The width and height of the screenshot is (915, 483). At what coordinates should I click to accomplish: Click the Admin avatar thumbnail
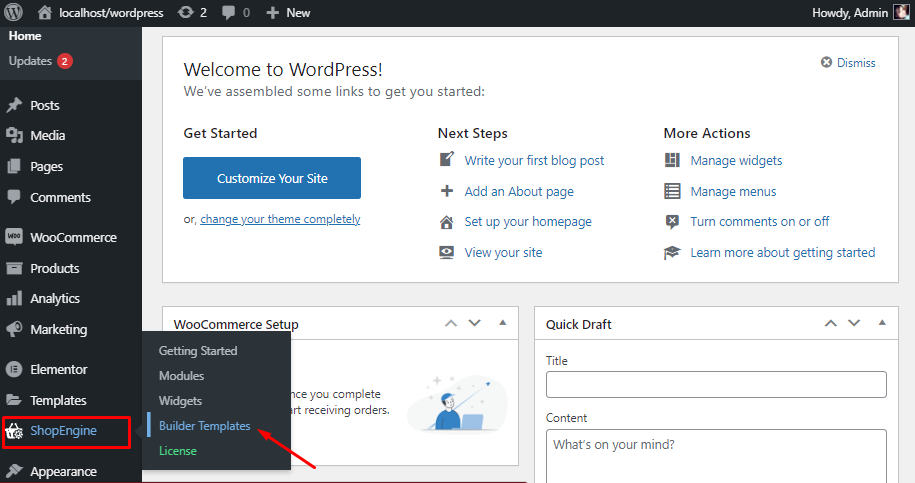pyautogui.click(x=901, y=13)
